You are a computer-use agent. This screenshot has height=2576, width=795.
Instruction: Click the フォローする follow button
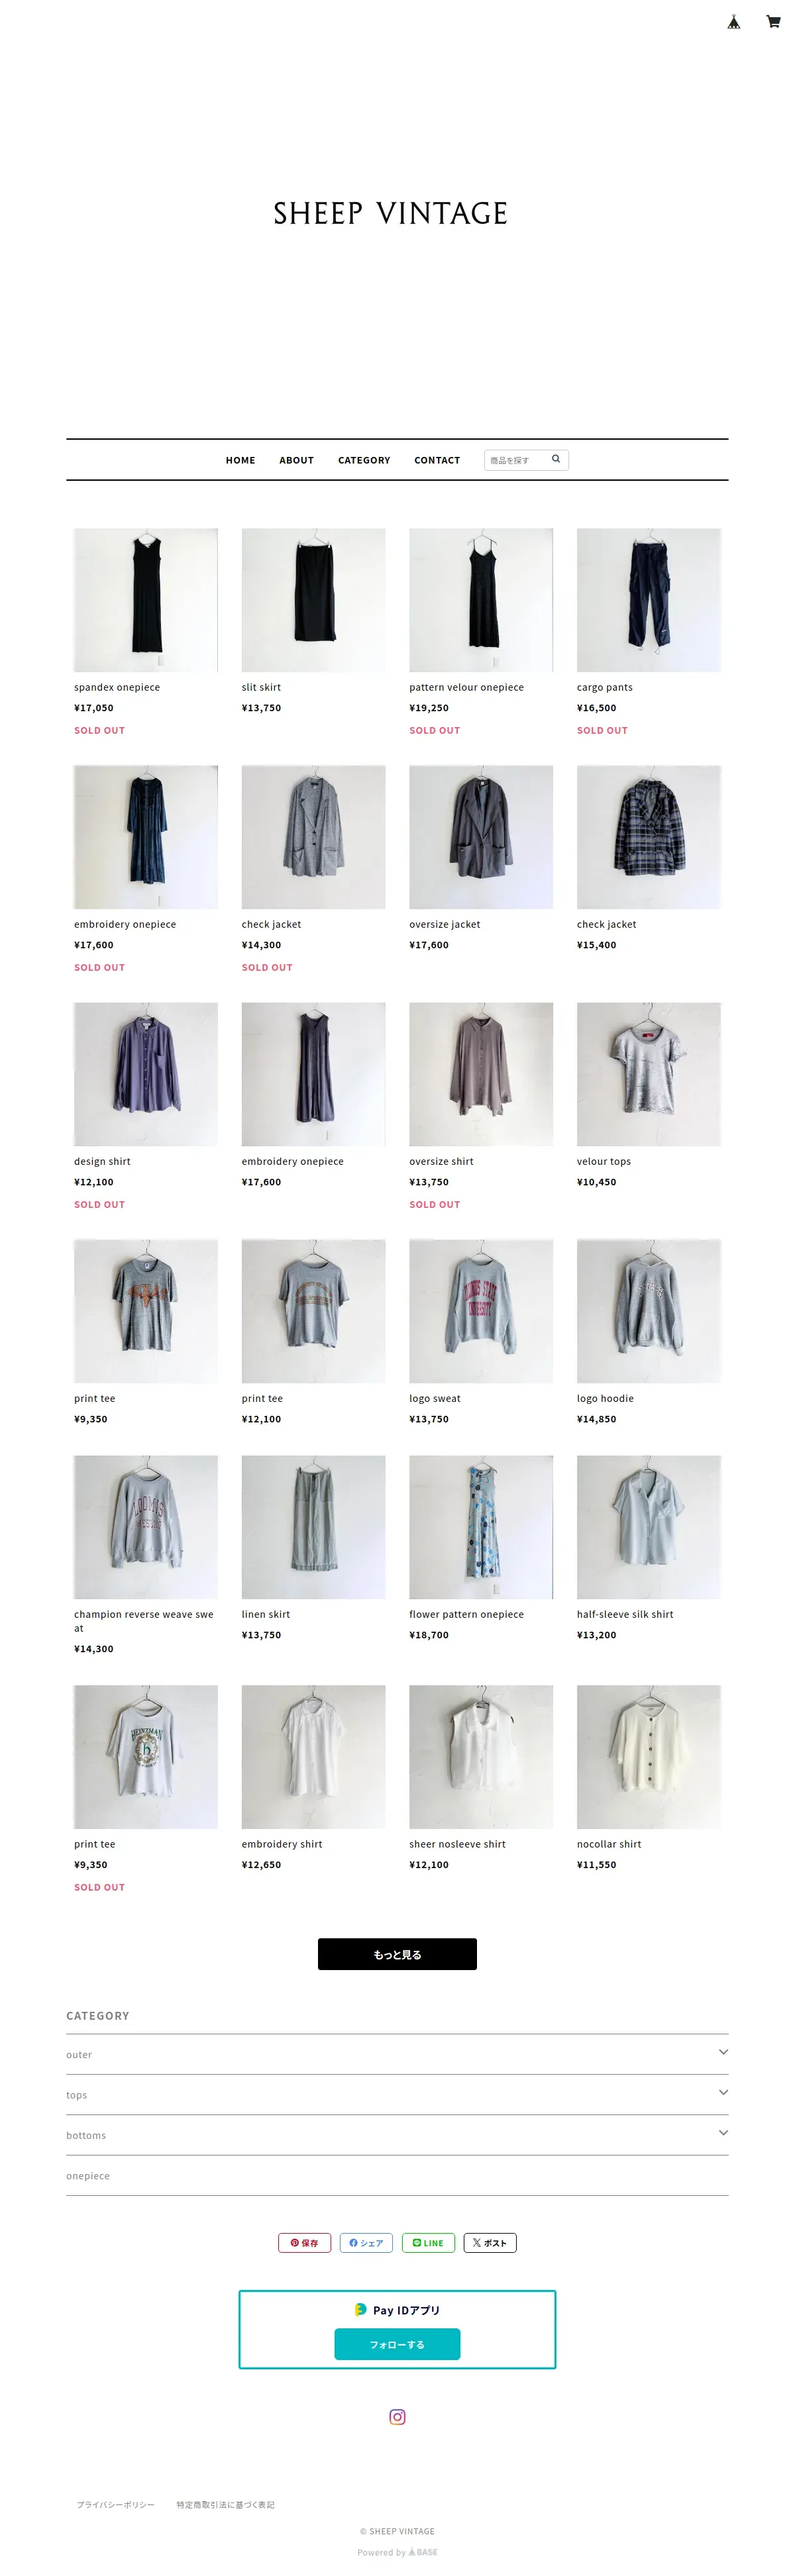397,2344
